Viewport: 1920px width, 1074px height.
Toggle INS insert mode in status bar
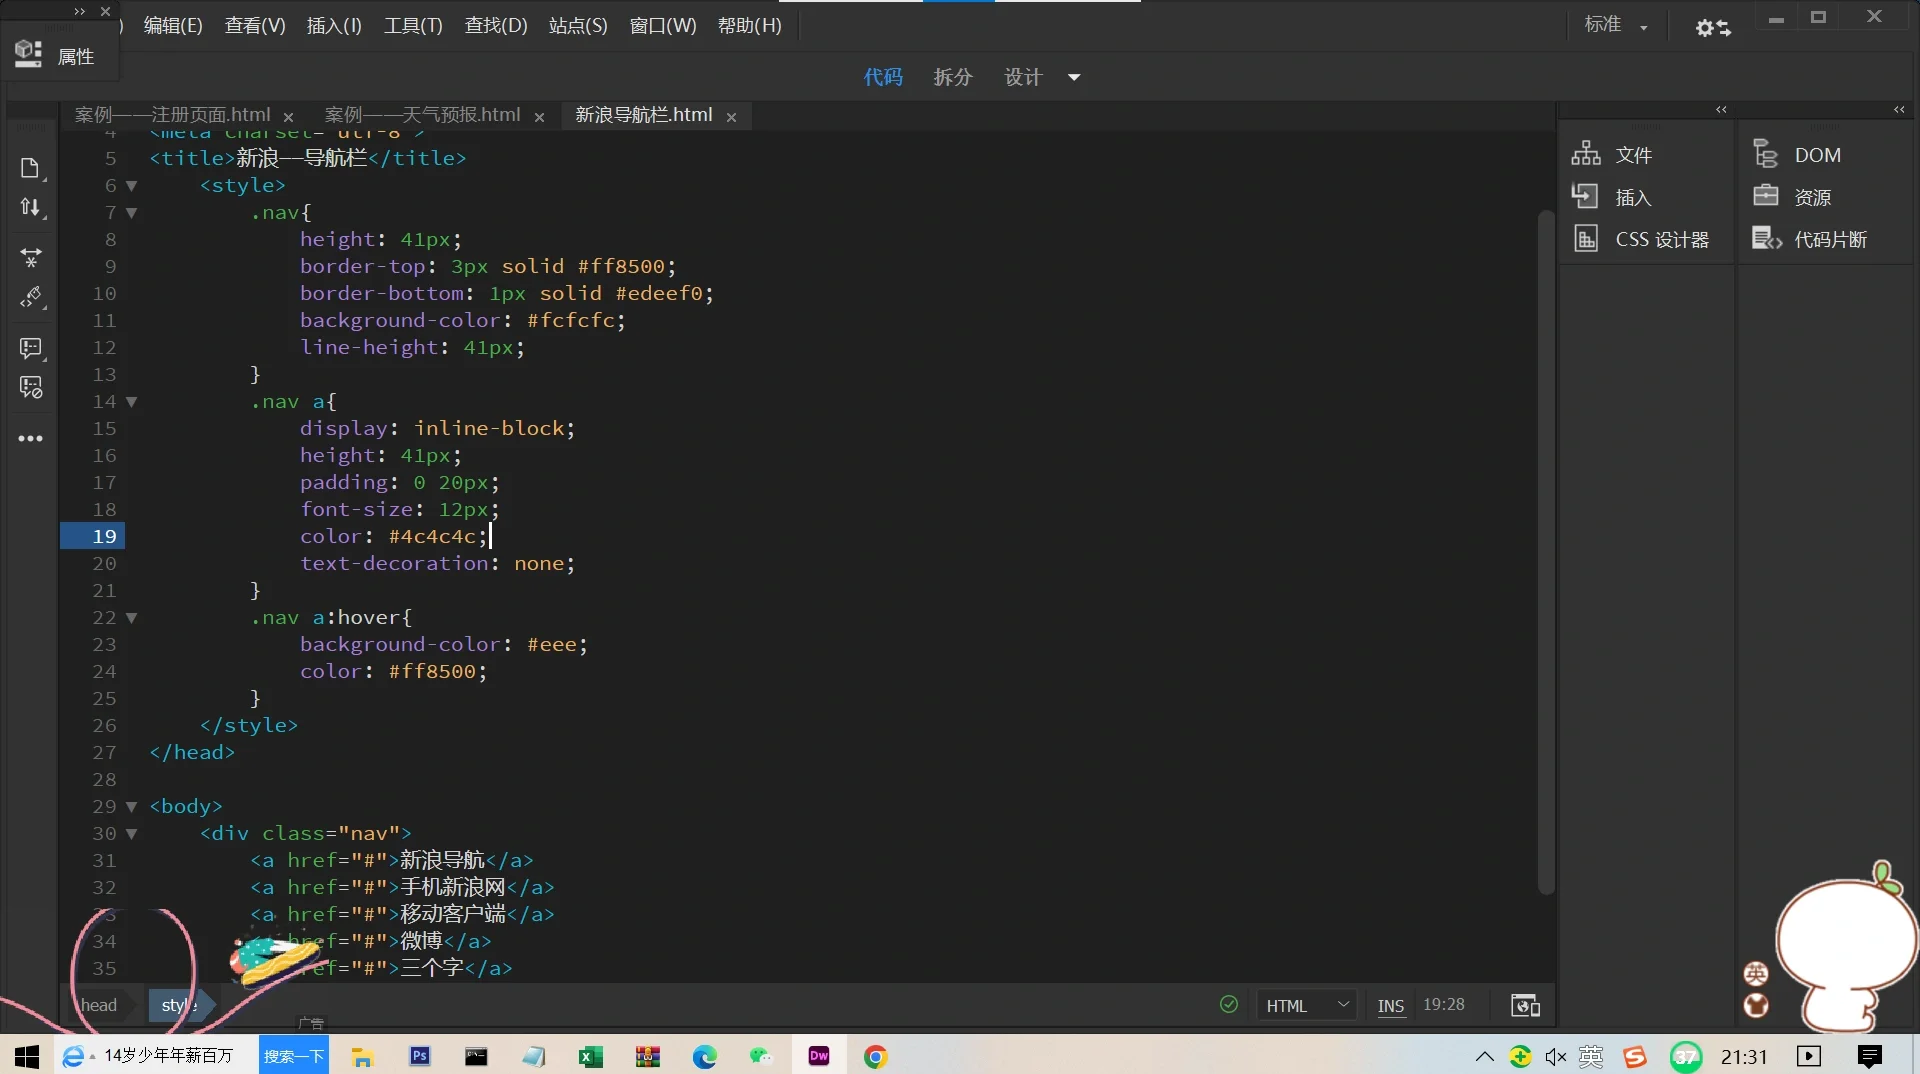(x=1391, y=1005)
